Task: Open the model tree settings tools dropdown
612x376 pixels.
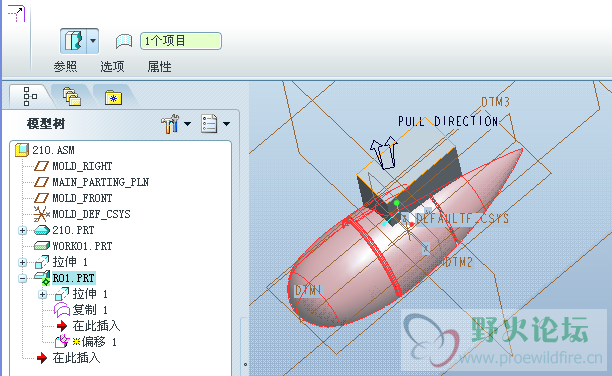Action: point(176,124)
